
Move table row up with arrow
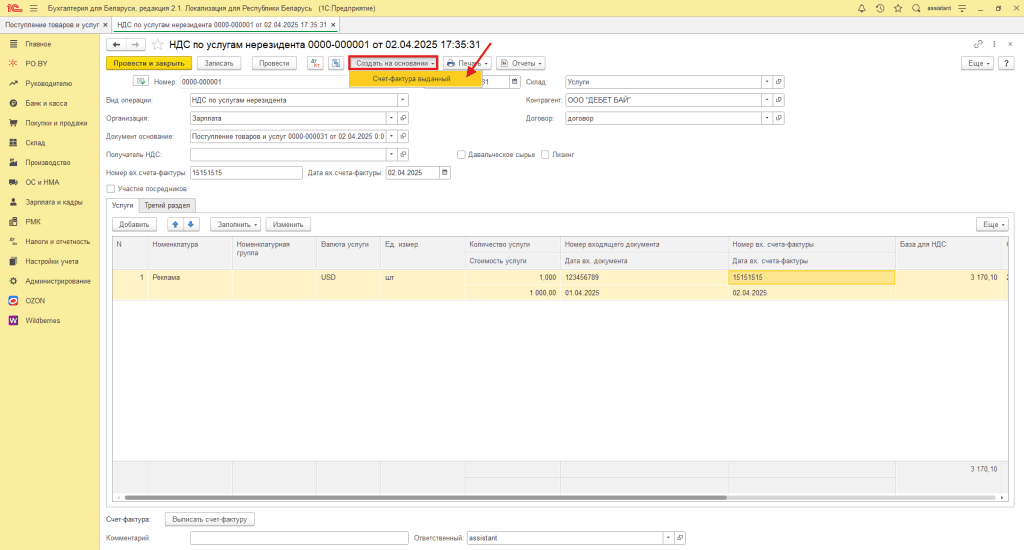click(x=175, y=224)
